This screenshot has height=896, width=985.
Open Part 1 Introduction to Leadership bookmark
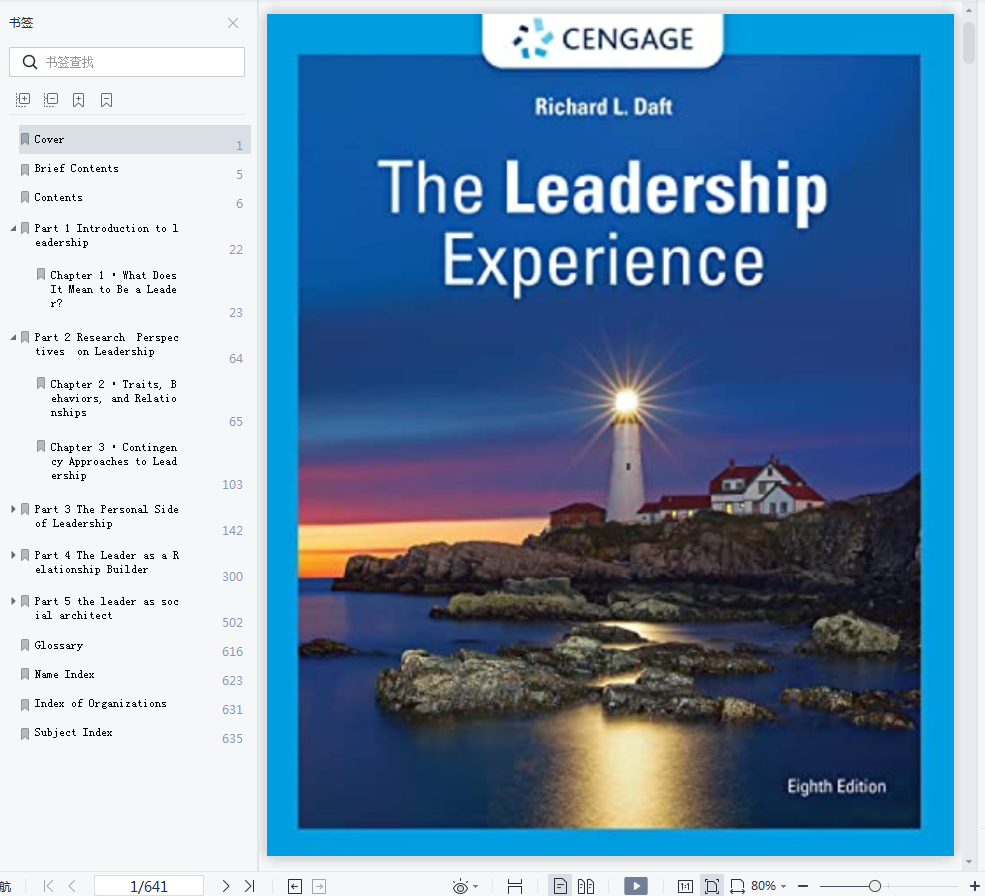pyautogui.click(x=107, y=236)
